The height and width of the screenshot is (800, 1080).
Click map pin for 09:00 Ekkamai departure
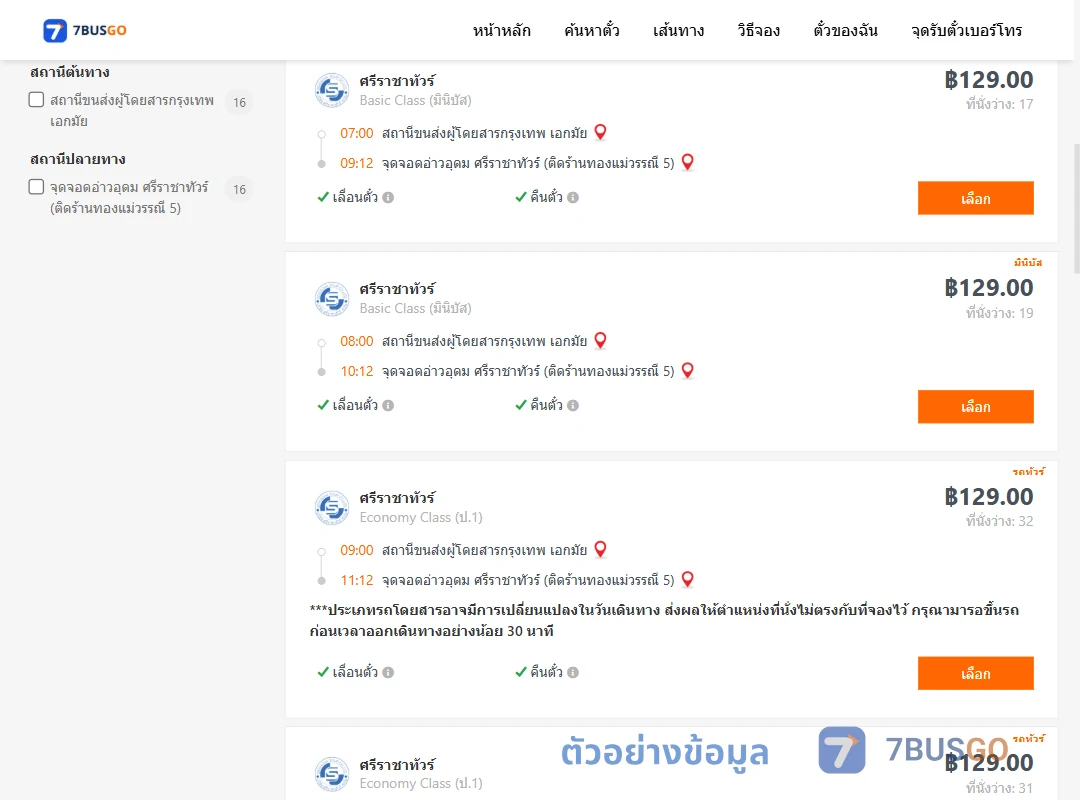pyautogui.click(x=601, y=548)
